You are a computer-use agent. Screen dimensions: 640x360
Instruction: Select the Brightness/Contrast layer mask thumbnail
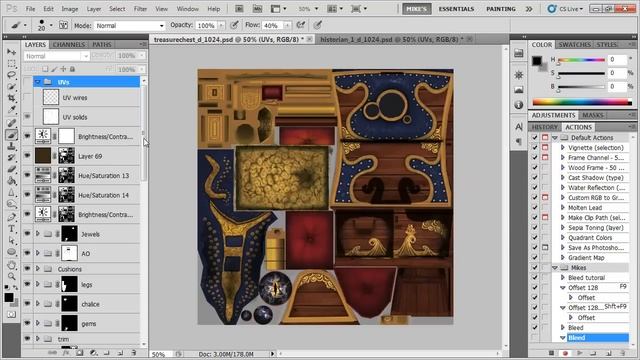[x=66, y=136]
